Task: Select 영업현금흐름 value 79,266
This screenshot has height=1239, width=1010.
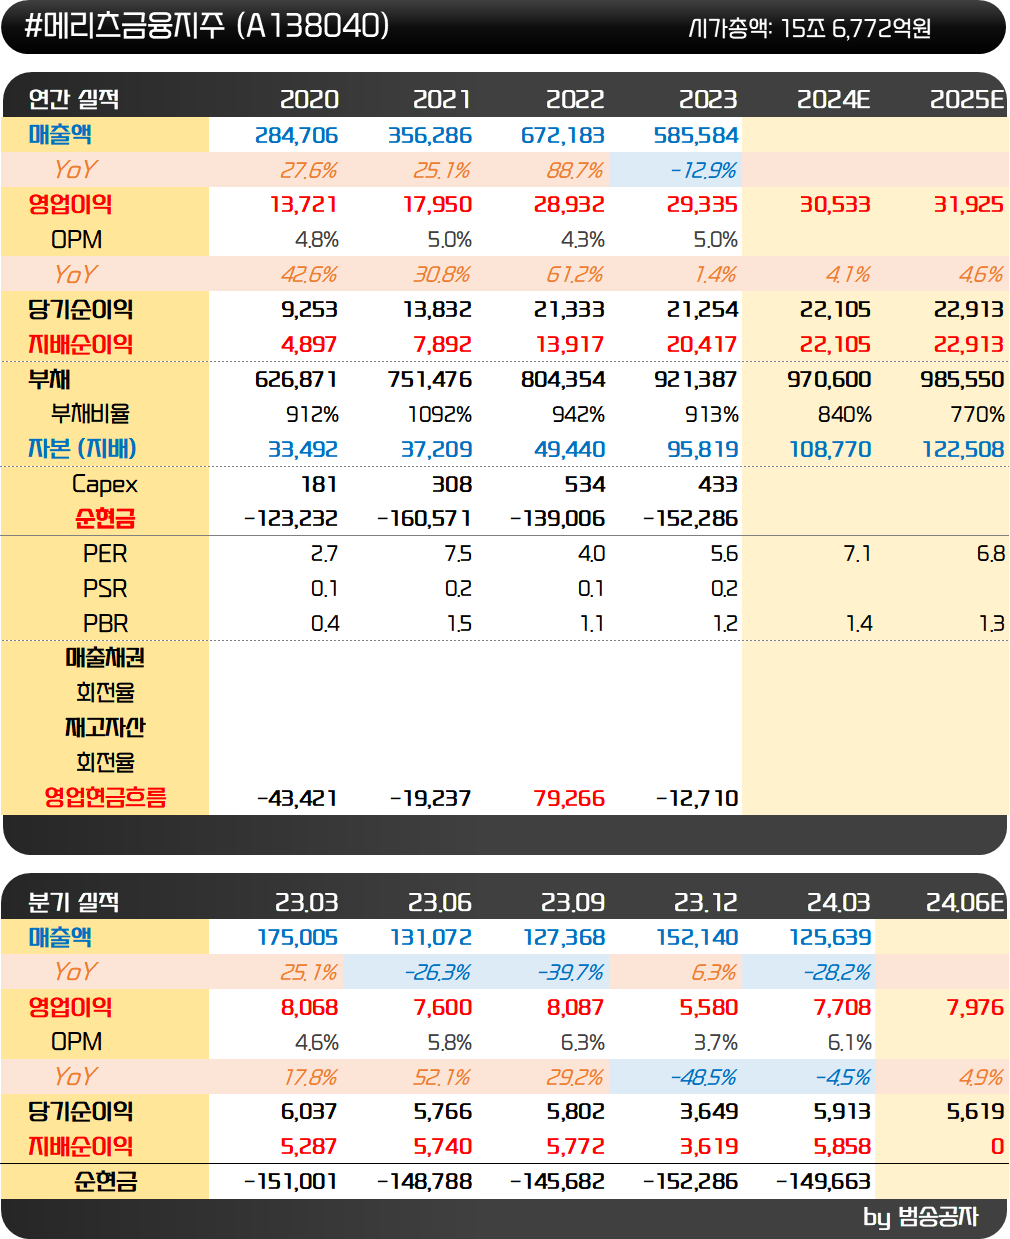Action: 569,798
